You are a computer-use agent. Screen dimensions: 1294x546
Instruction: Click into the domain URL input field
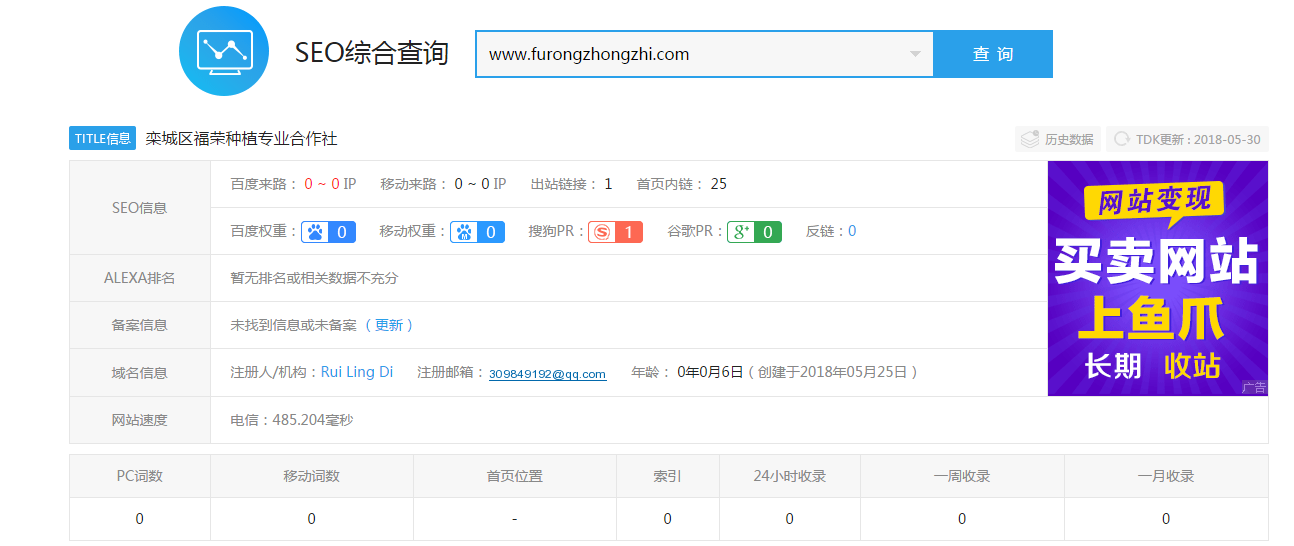coord(690,54)
